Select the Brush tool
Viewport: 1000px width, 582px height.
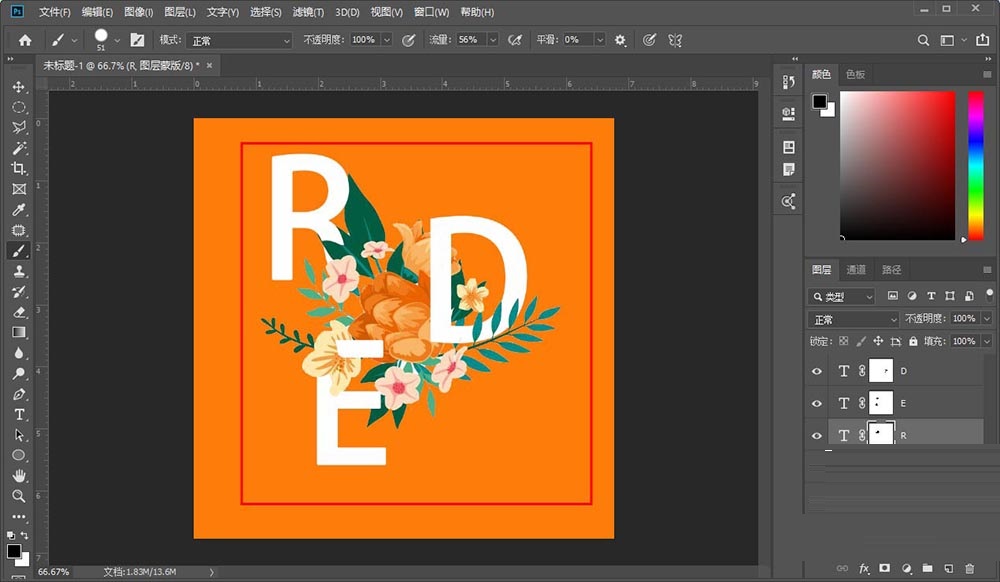[x=19, y=251]
